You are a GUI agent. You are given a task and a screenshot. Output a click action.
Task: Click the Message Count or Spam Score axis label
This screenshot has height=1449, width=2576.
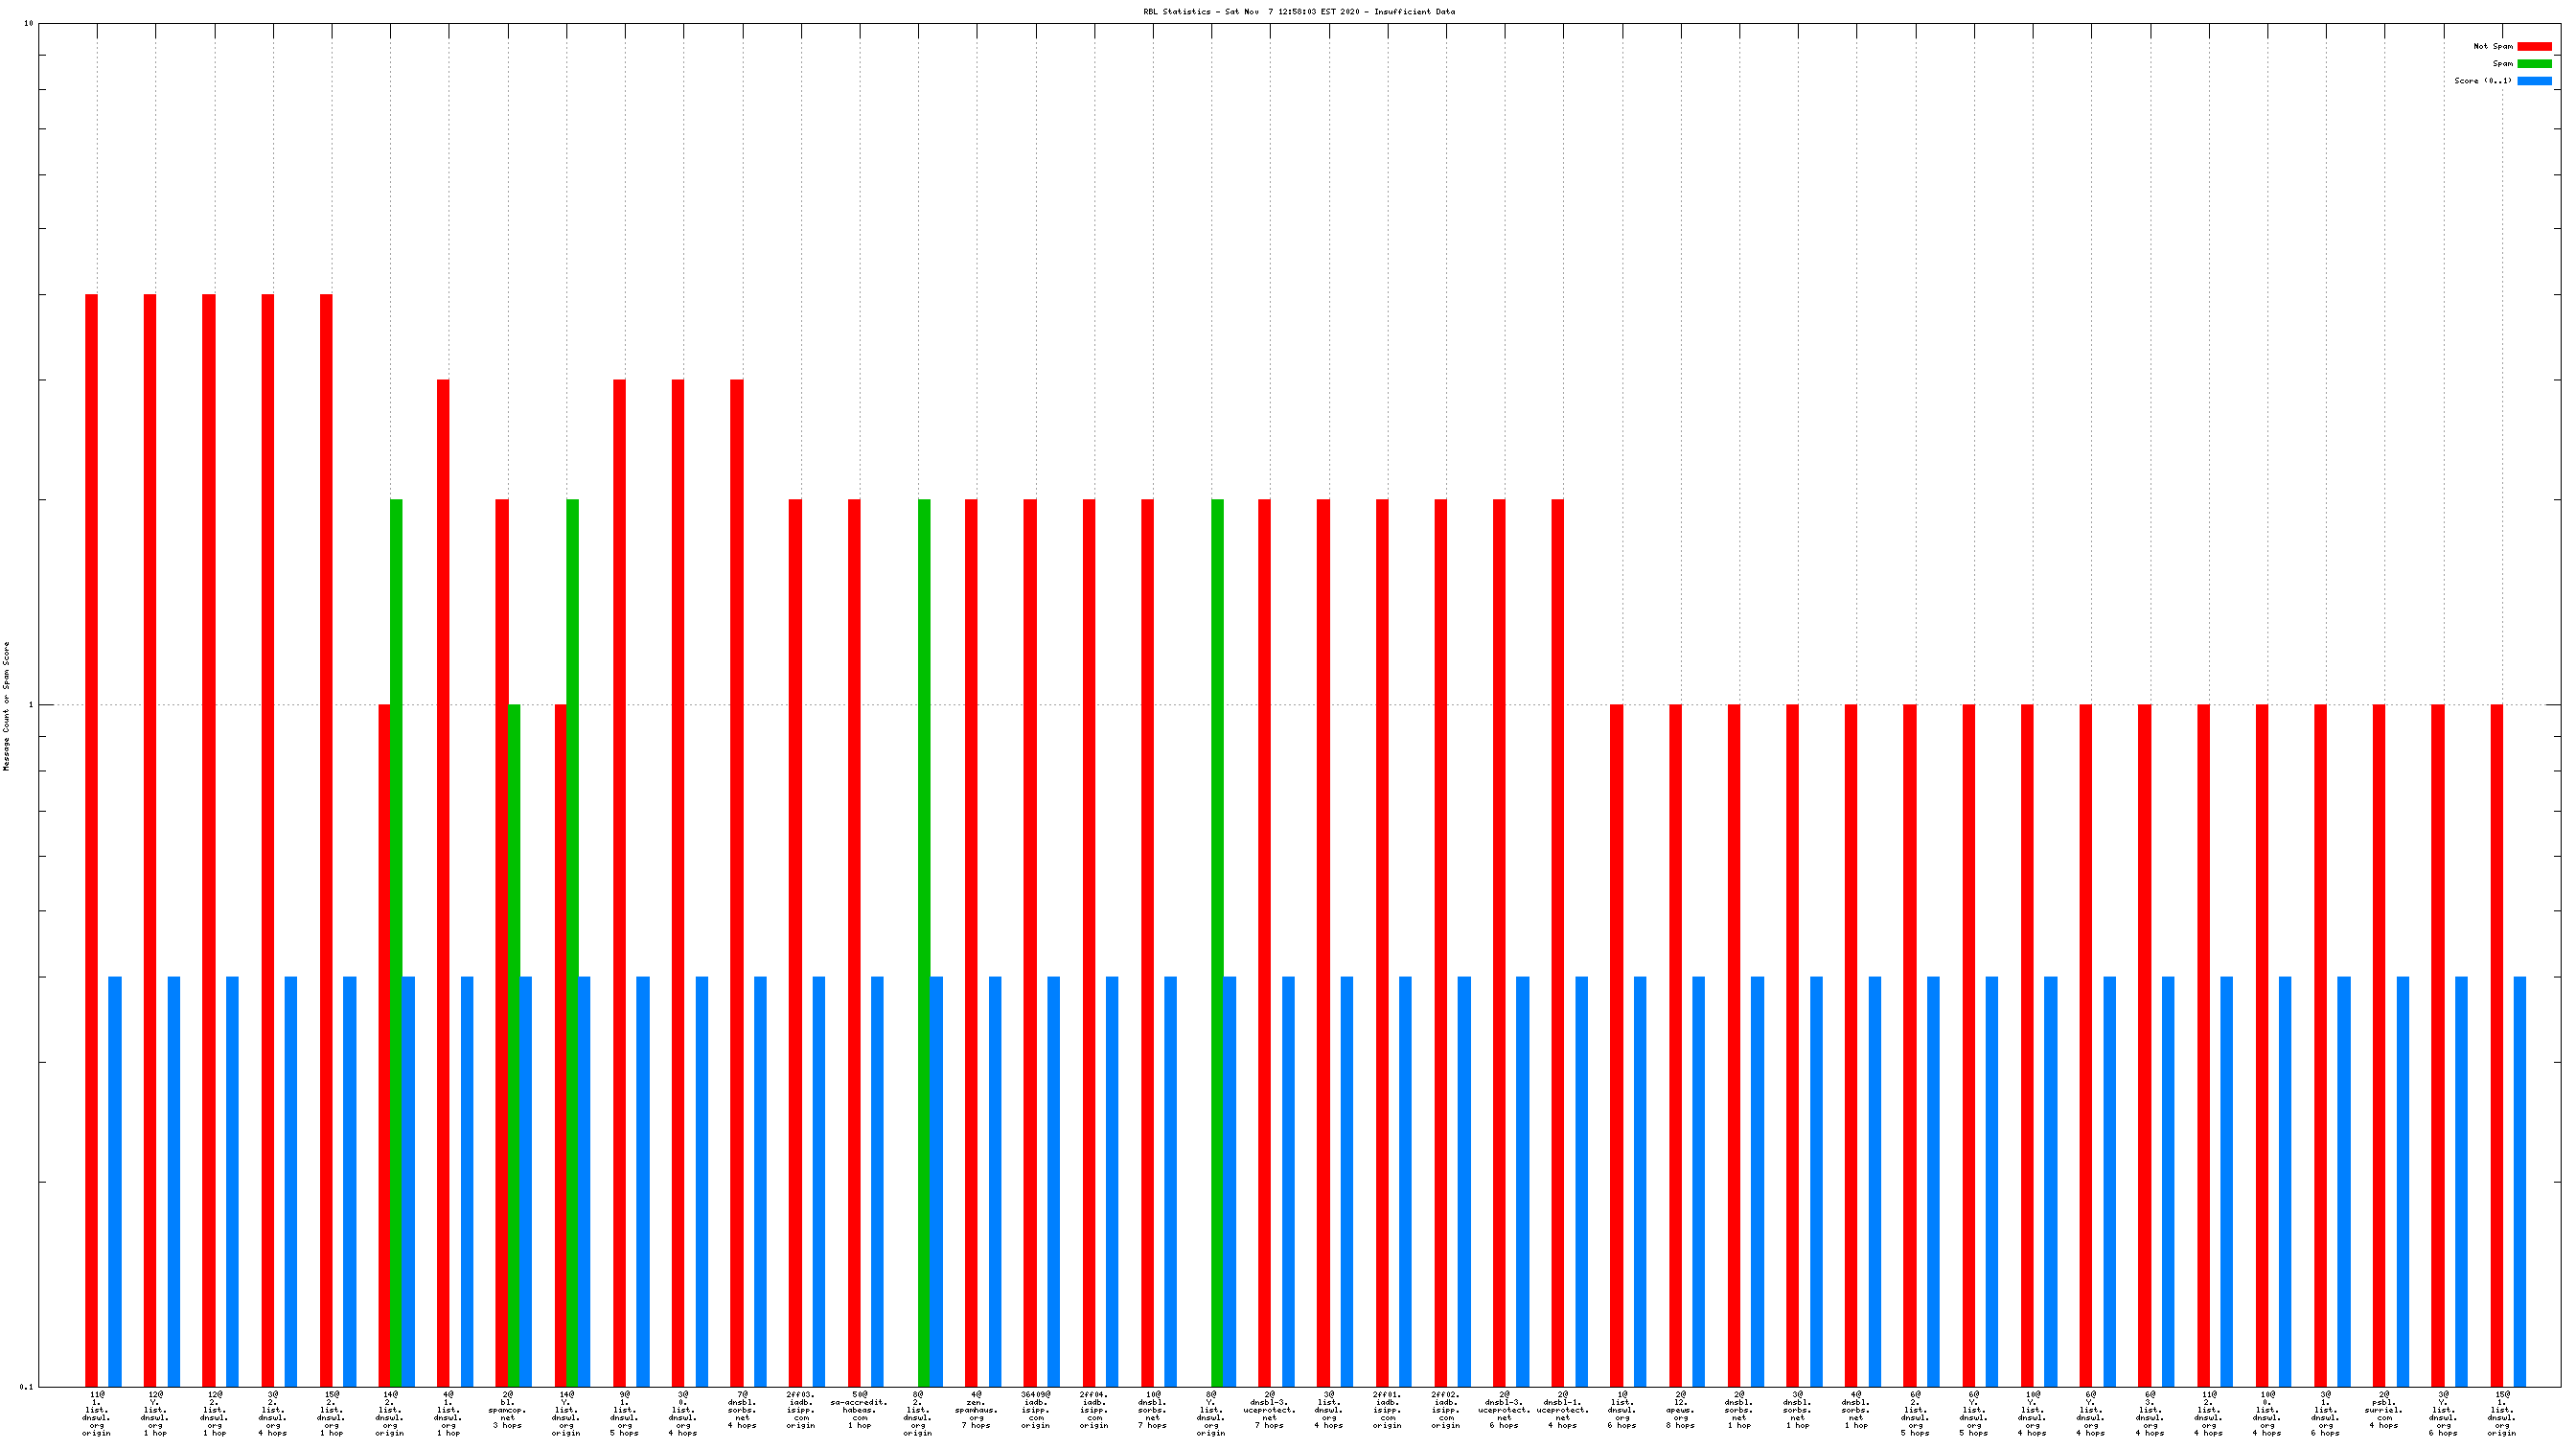[7, 706]
